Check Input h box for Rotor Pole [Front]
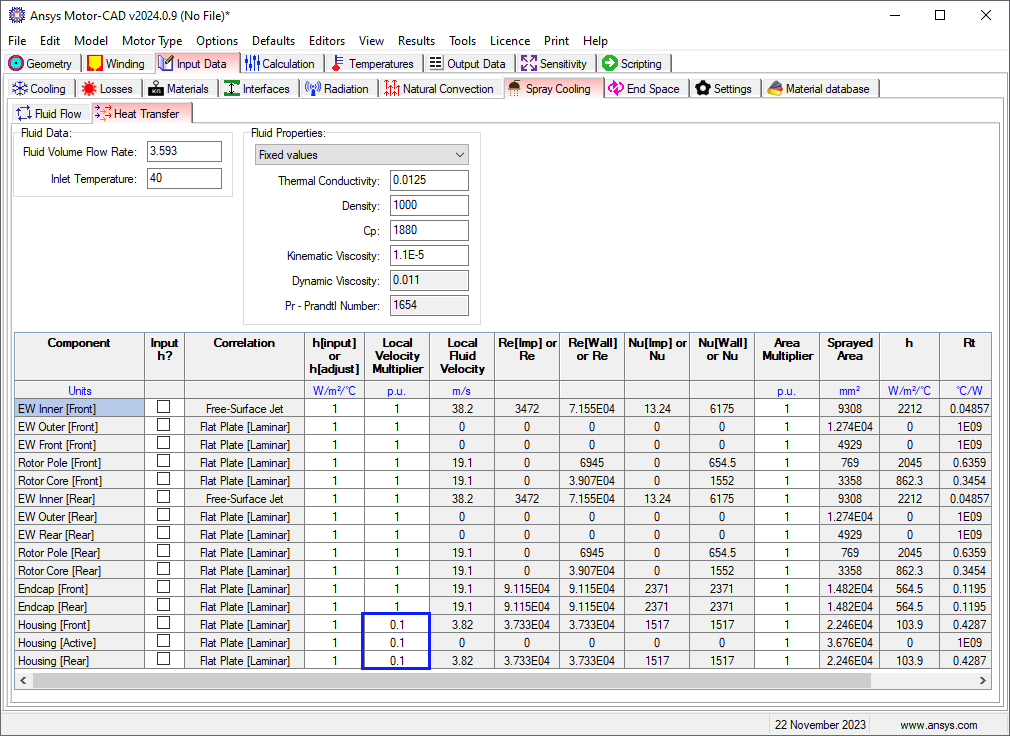The width and height of the screenshot is (1010, 736). tap(163, 462)
